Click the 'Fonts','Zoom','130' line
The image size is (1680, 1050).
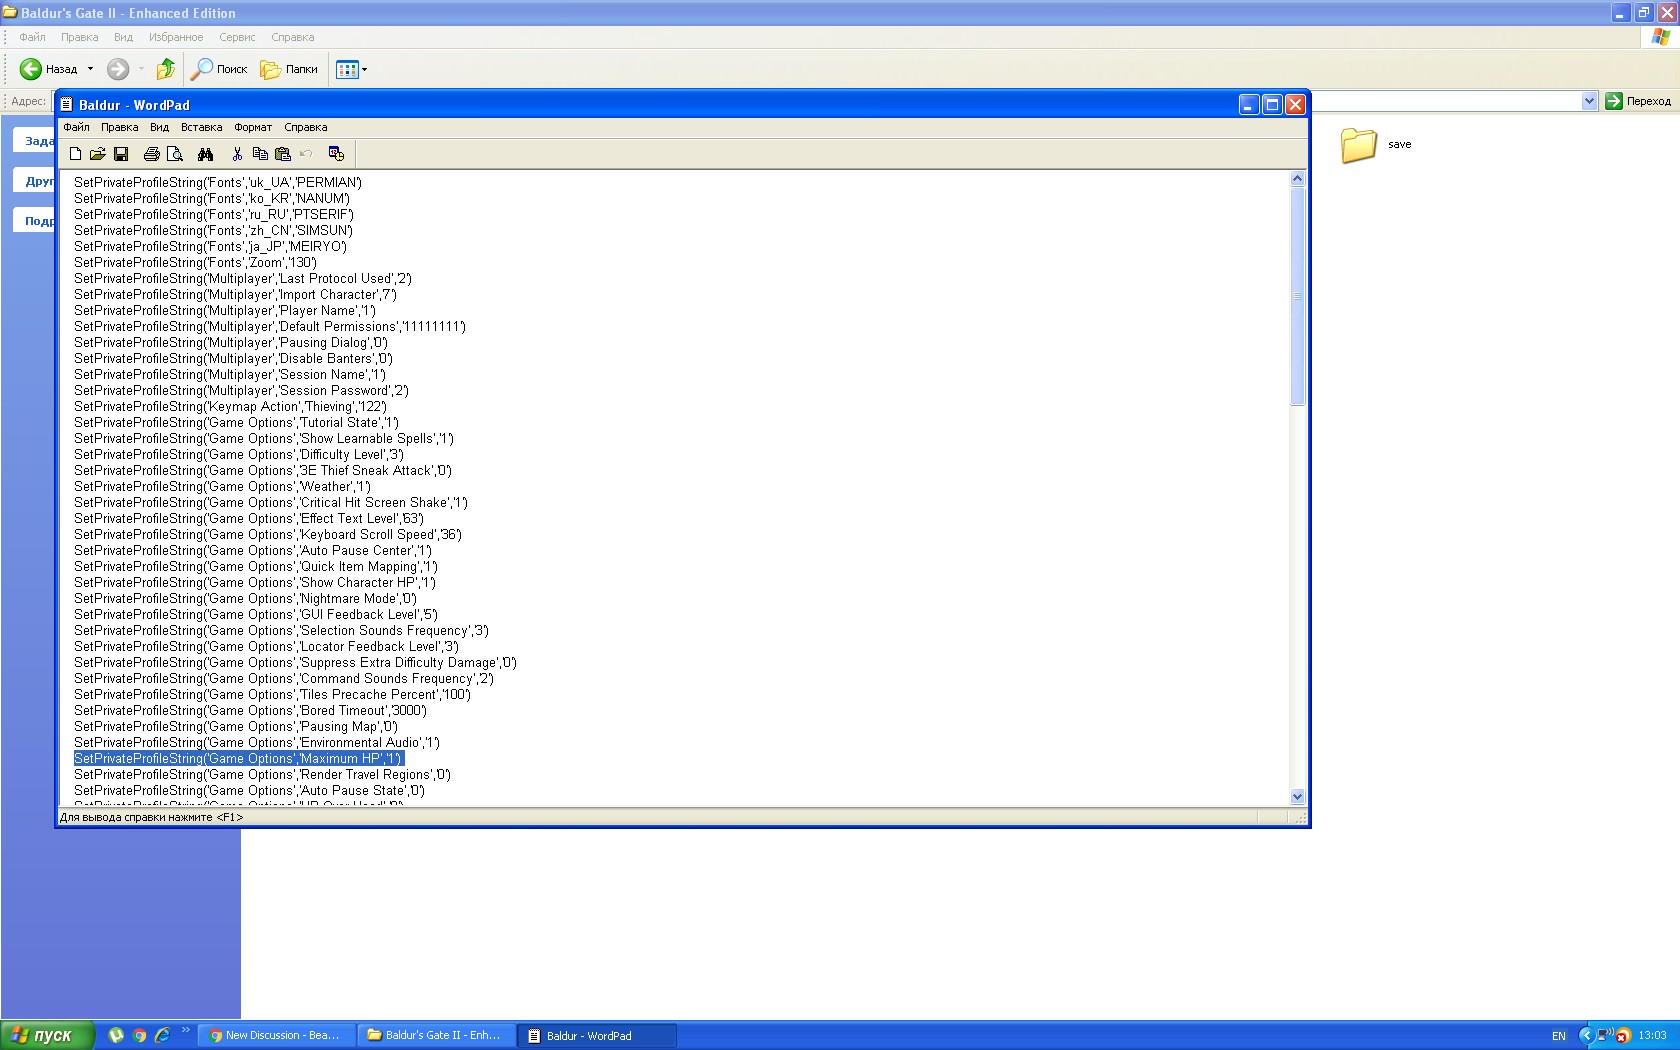(x=195, y=262)
